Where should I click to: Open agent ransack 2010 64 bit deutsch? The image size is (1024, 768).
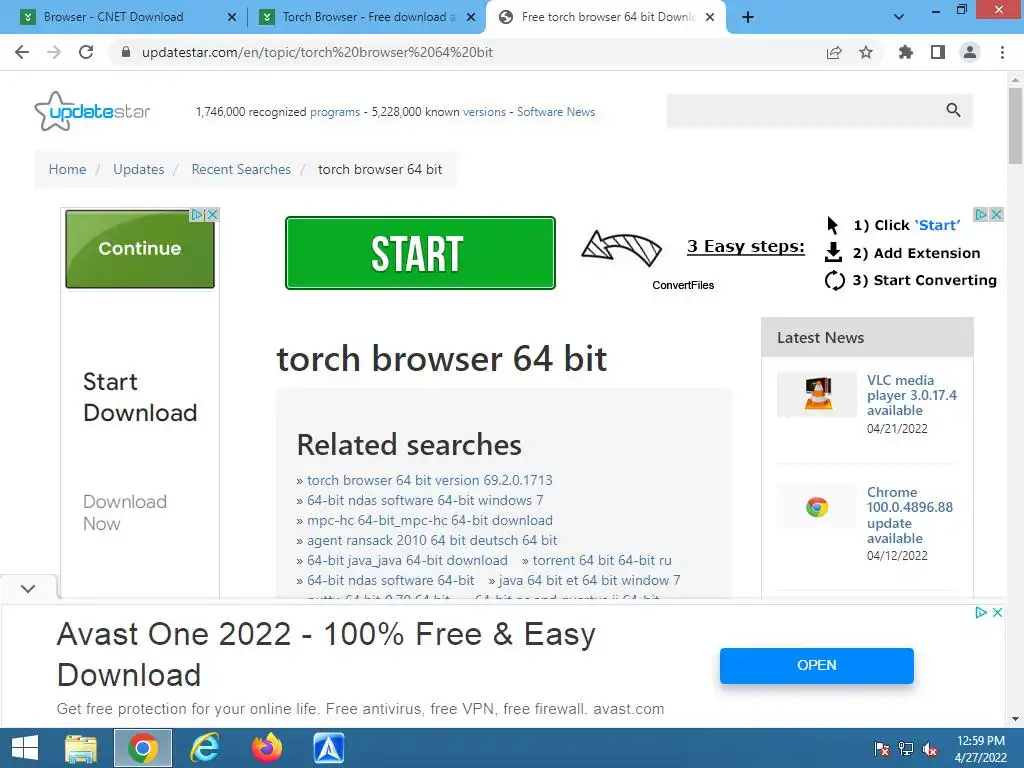(432, 540)
